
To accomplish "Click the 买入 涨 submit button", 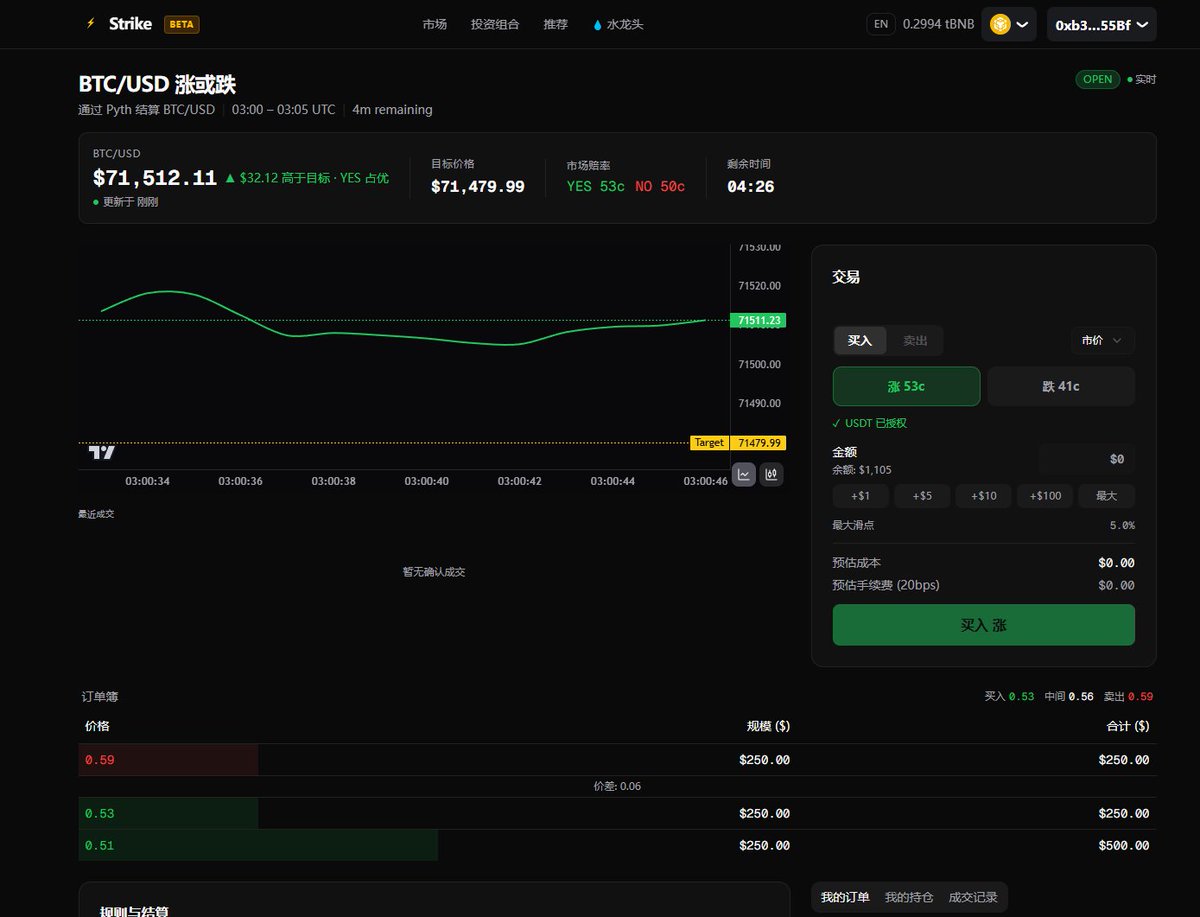I will tap(984, 625).
